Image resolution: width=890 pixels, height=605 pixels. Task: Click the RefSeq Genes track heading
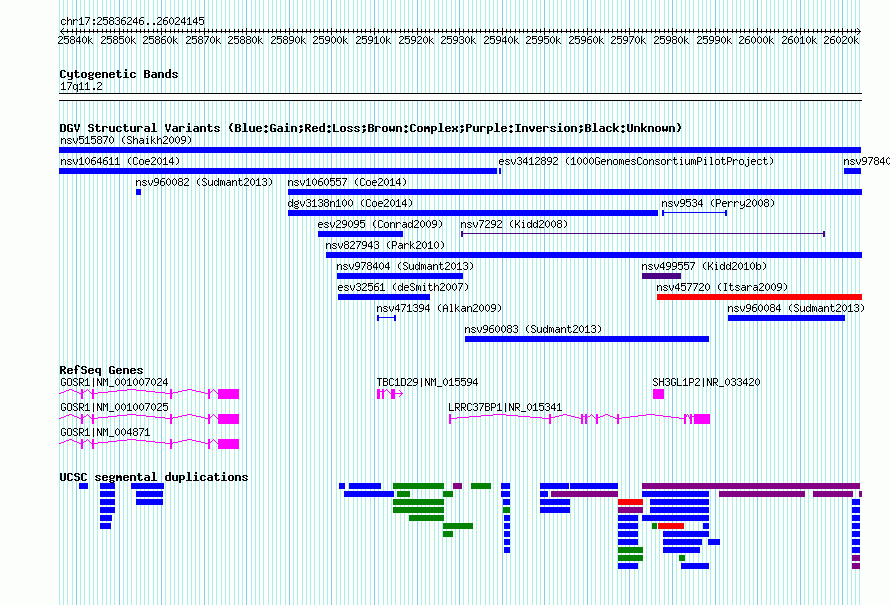pyautogui.click(x=102, y=370)
